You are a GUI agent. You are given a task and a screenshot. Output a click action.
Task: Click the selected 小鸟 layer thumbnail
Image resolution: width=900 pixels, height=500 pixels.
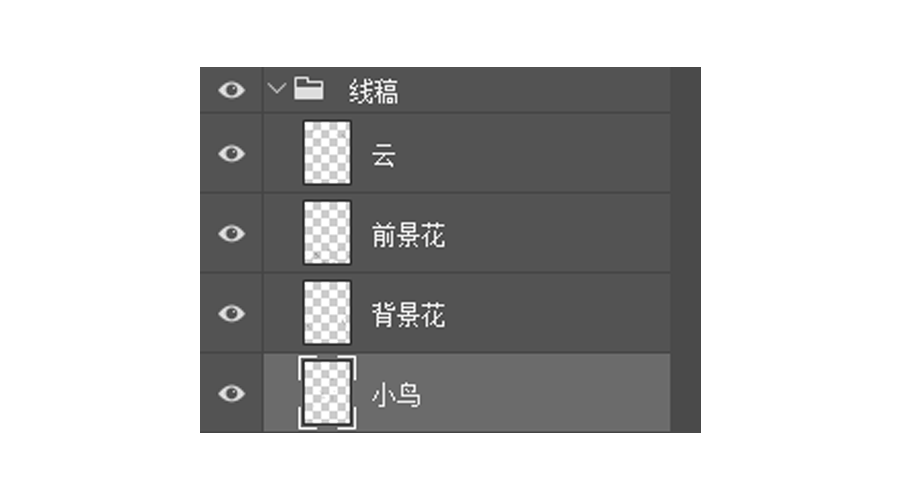click(327, 394)
